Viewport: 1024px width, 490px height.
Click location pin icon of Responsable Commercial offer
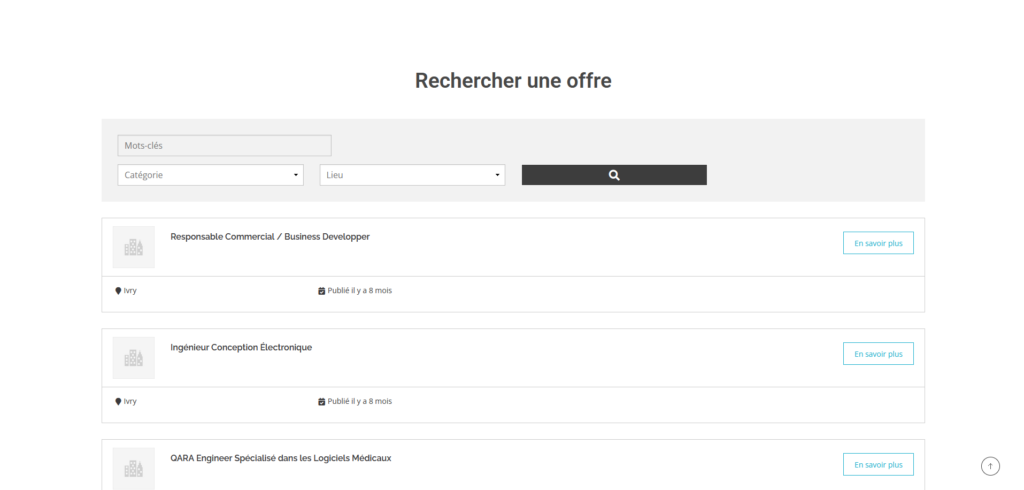118,291
